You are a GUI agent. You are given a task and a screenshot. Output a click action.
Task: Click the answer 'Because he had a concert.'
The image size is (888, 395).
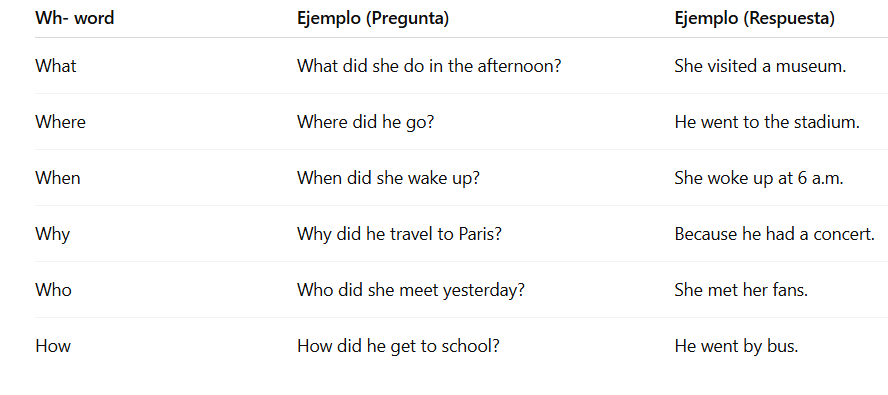click(x=775, y=234)
